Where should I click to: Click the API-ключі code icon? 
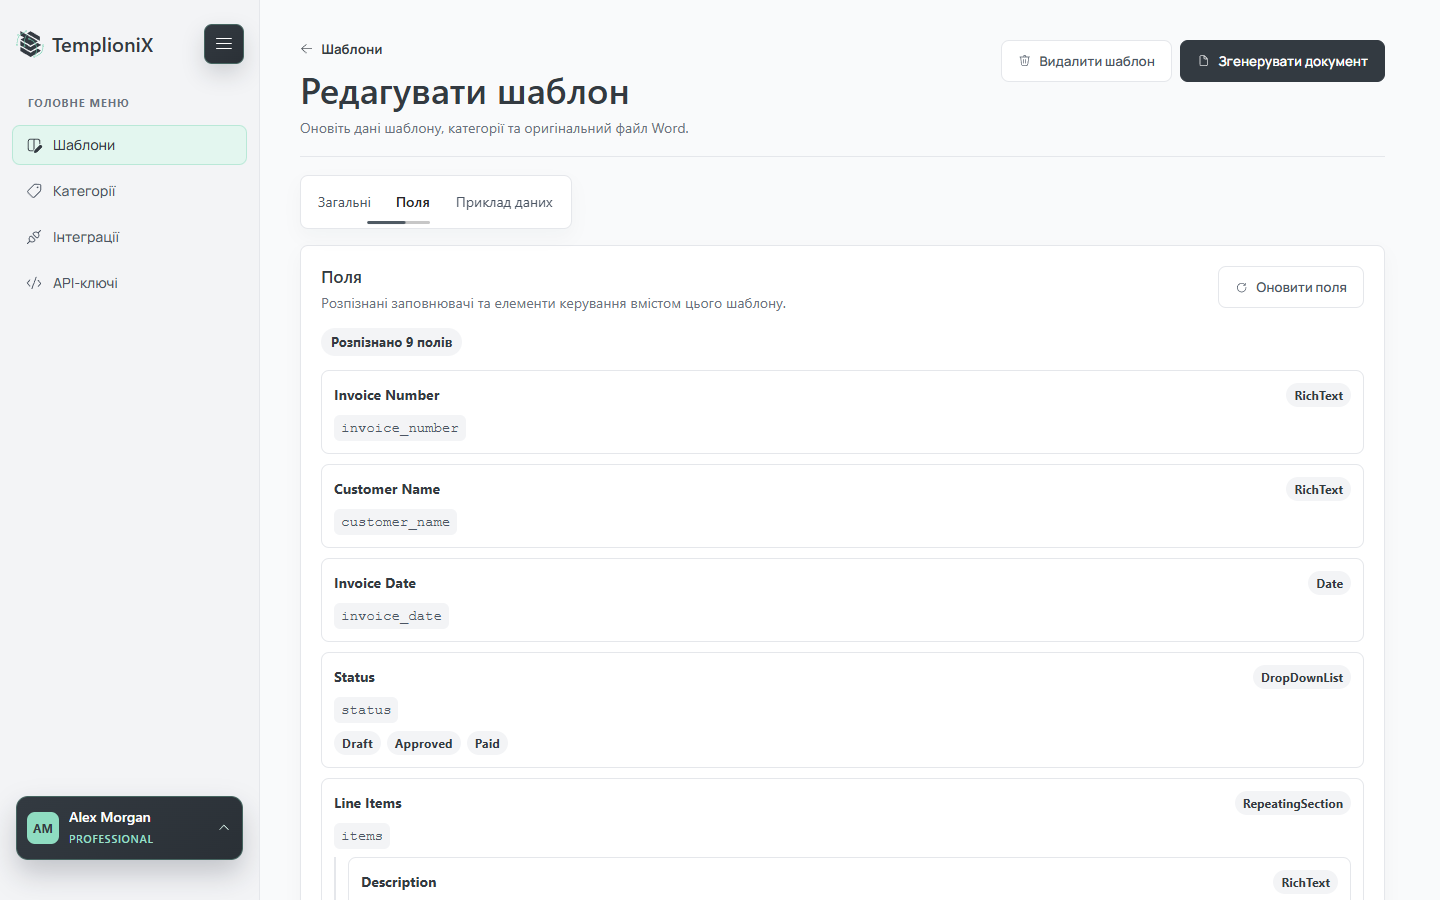tap(34, 283)
